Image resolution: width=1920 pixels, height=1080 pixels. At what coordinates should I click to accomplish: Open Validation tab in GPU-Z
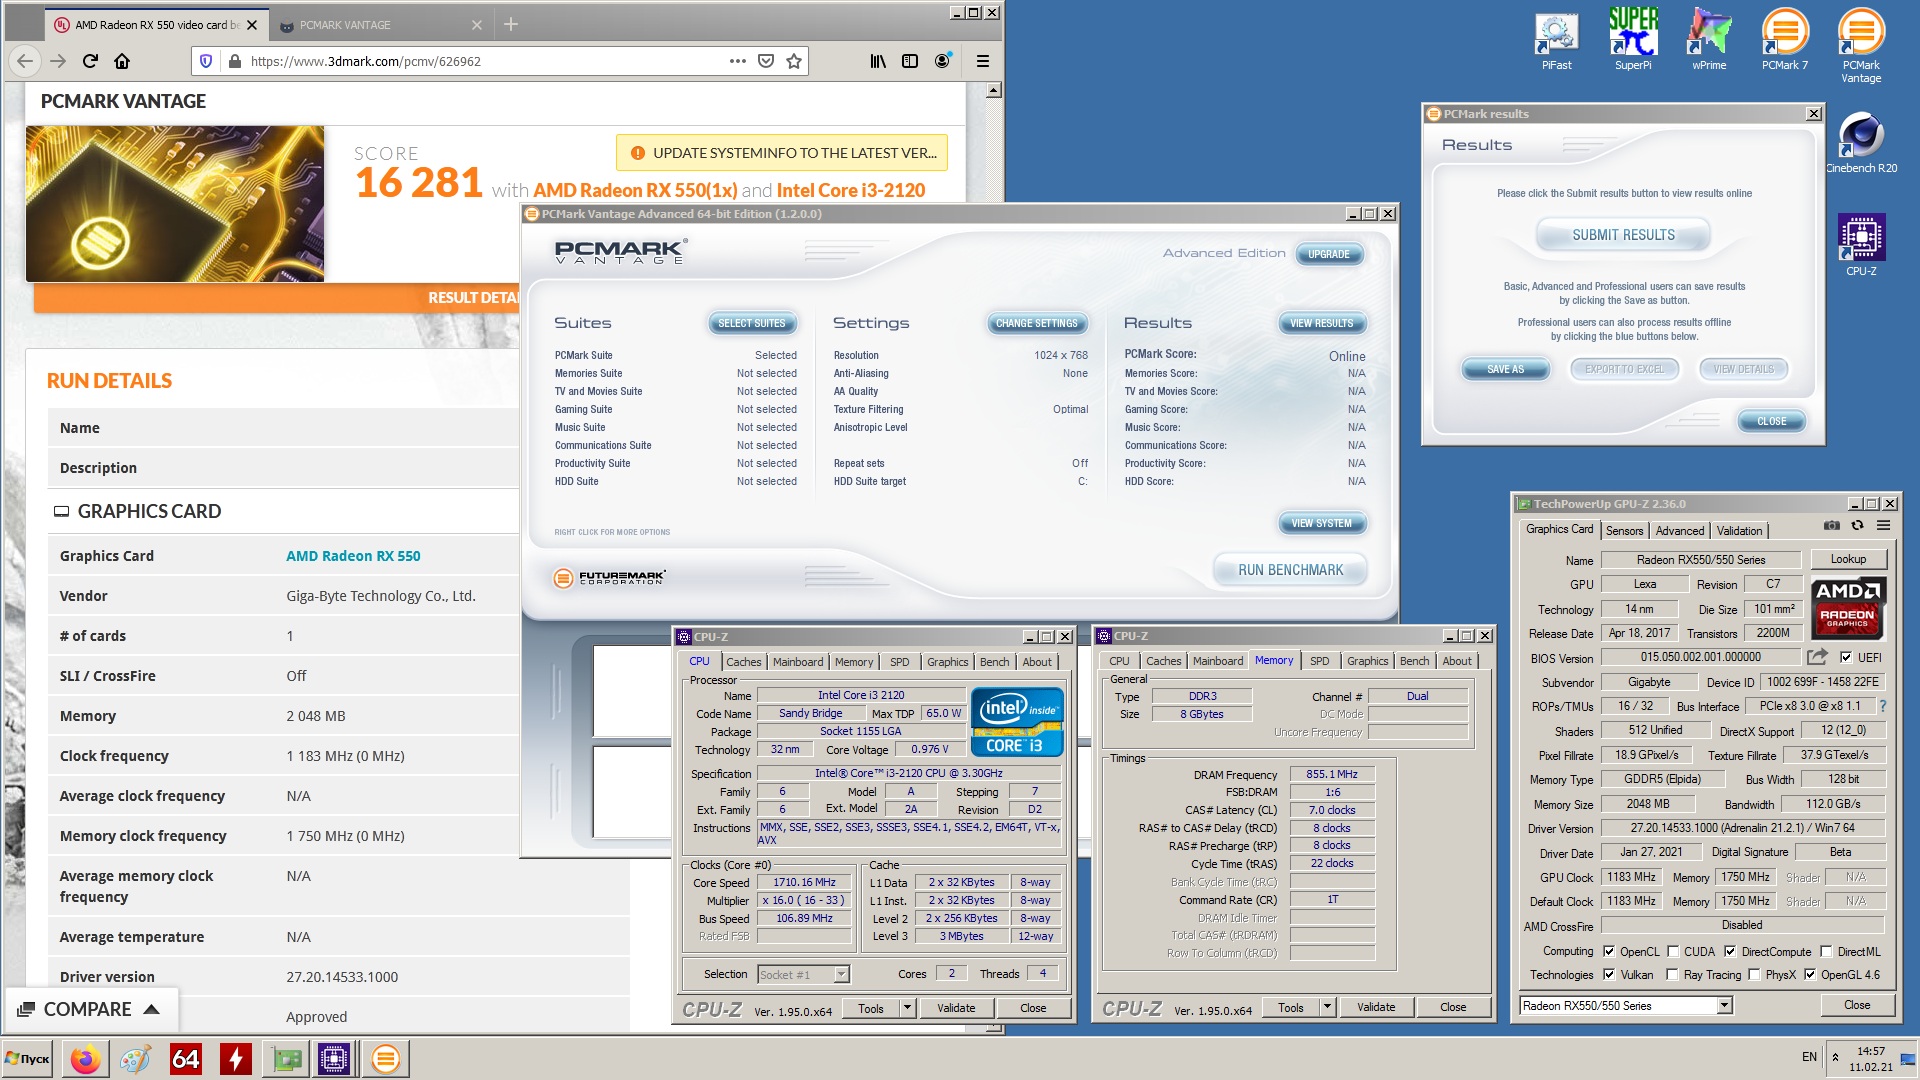coord(1739,531)
